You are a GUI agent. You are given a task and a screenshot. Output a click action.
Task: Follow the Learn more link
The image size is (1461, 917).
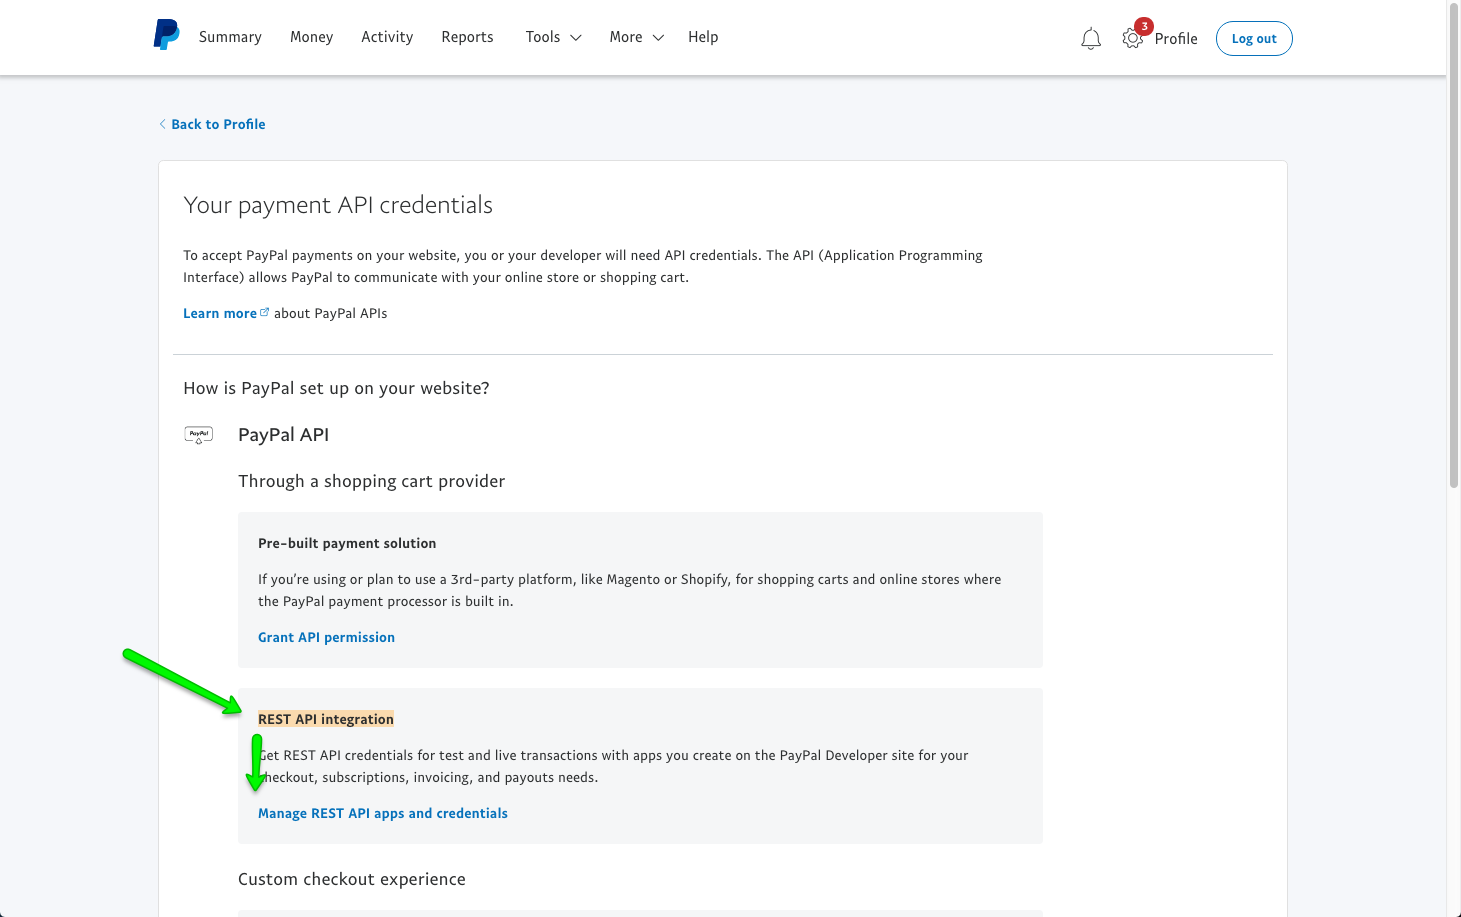[x=219, y=312]
